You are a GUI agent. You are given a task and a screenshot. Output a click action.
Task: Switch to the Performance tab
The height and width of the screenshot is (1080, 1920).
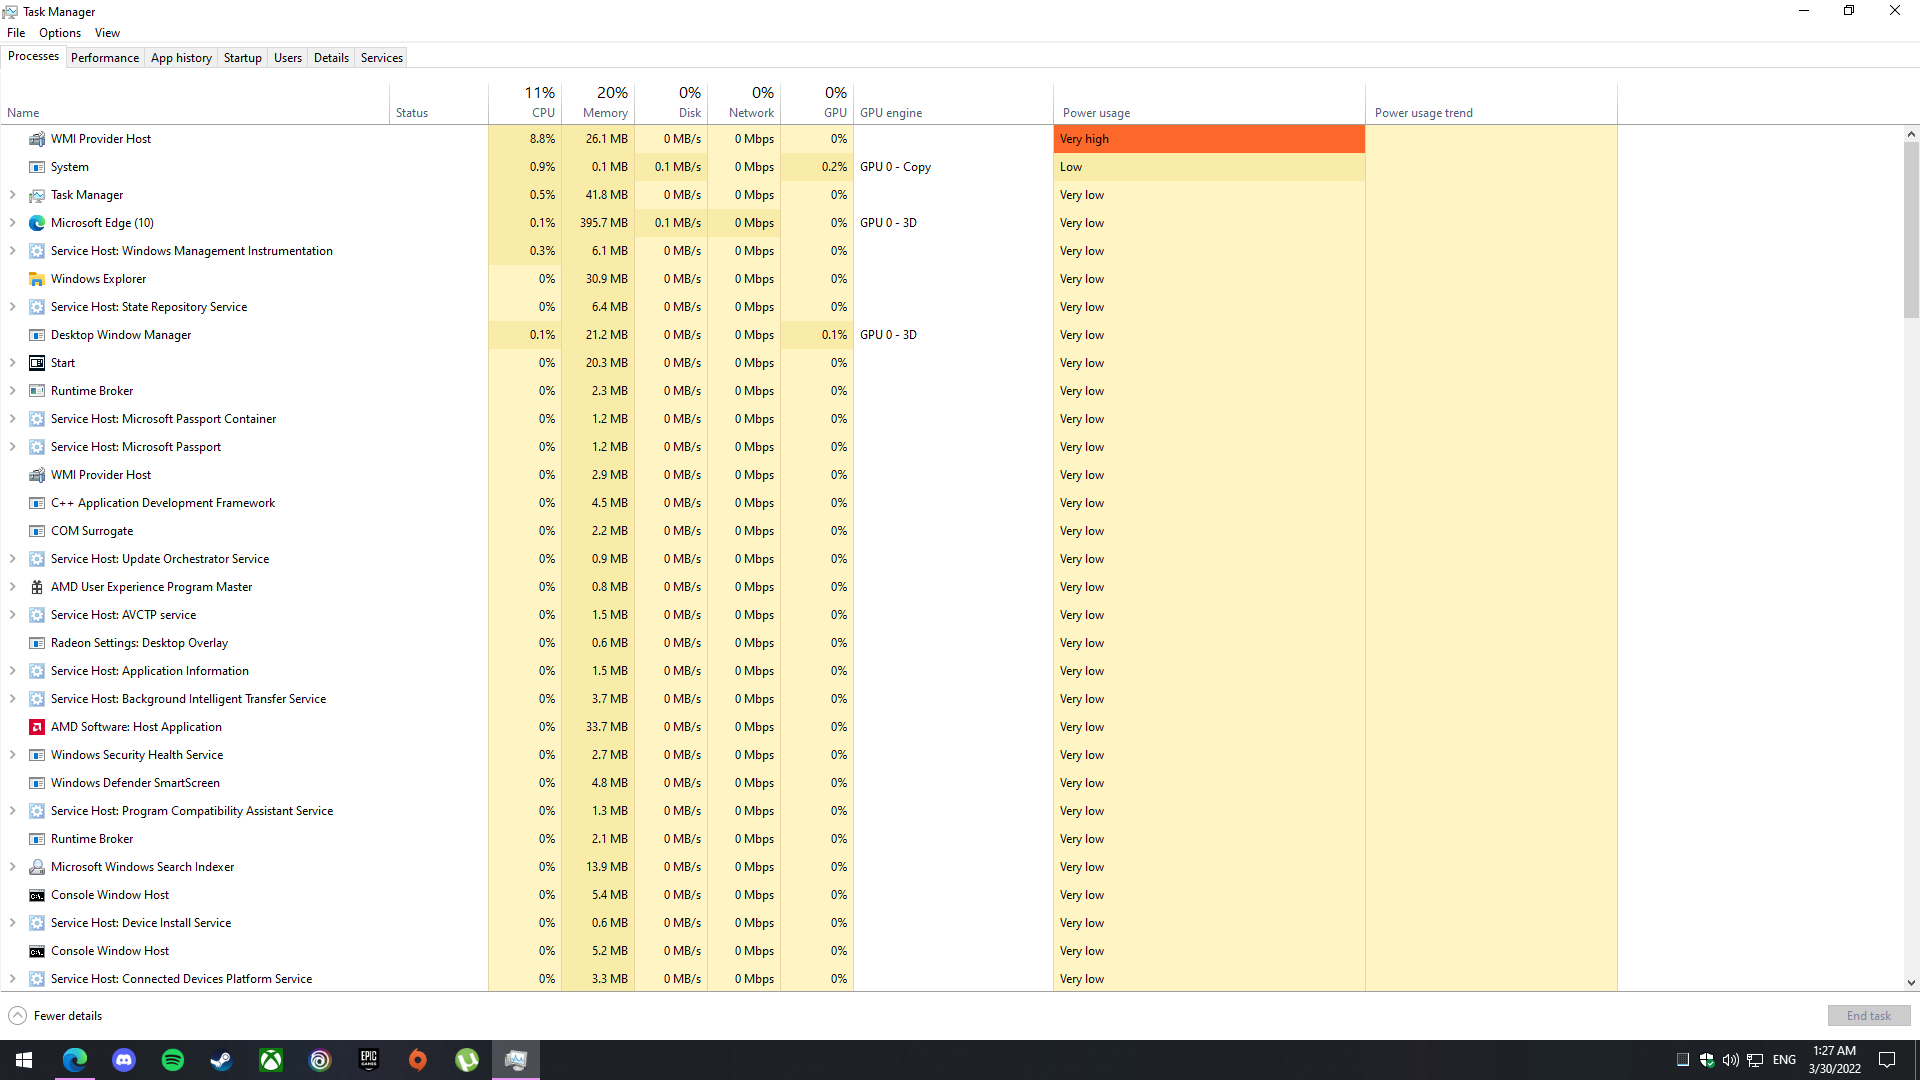tap(105, 58)
